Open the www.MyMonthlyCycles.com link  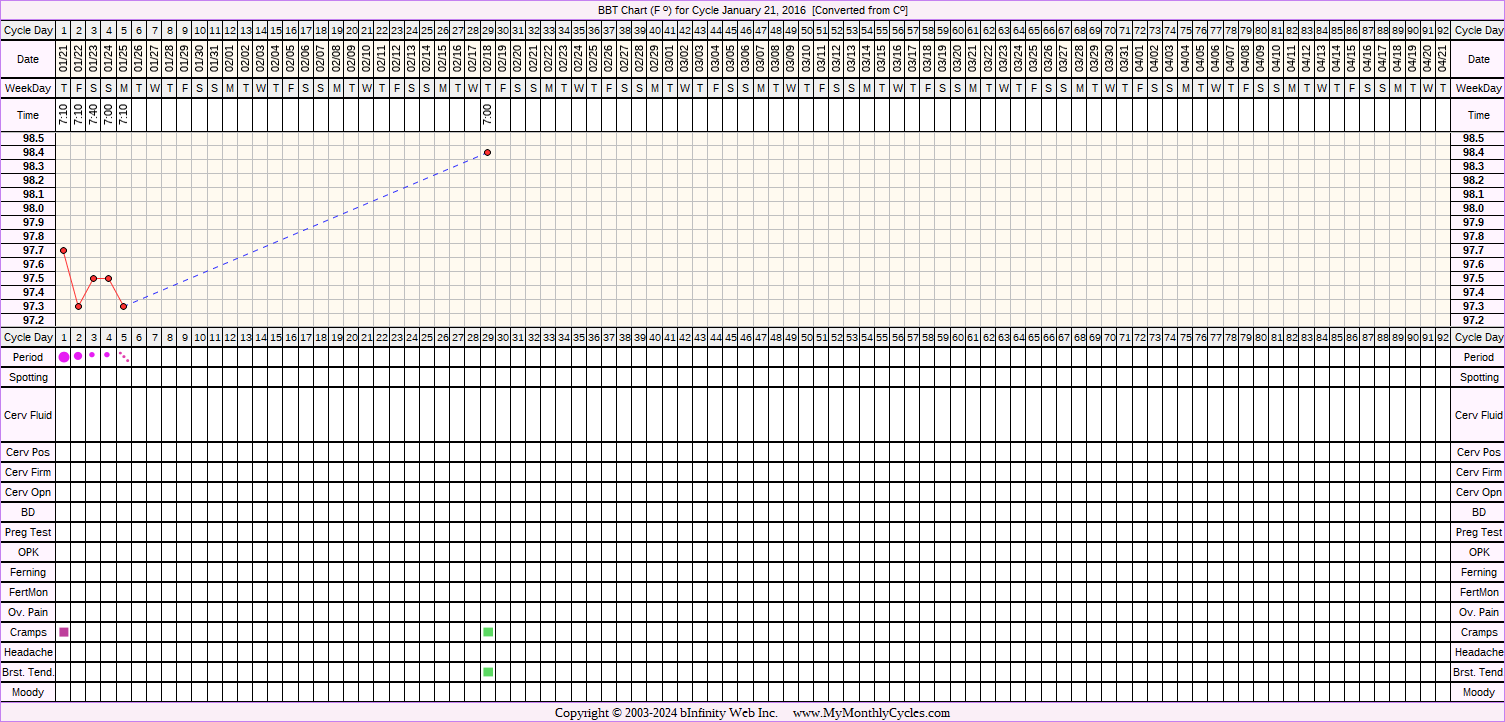871,713
